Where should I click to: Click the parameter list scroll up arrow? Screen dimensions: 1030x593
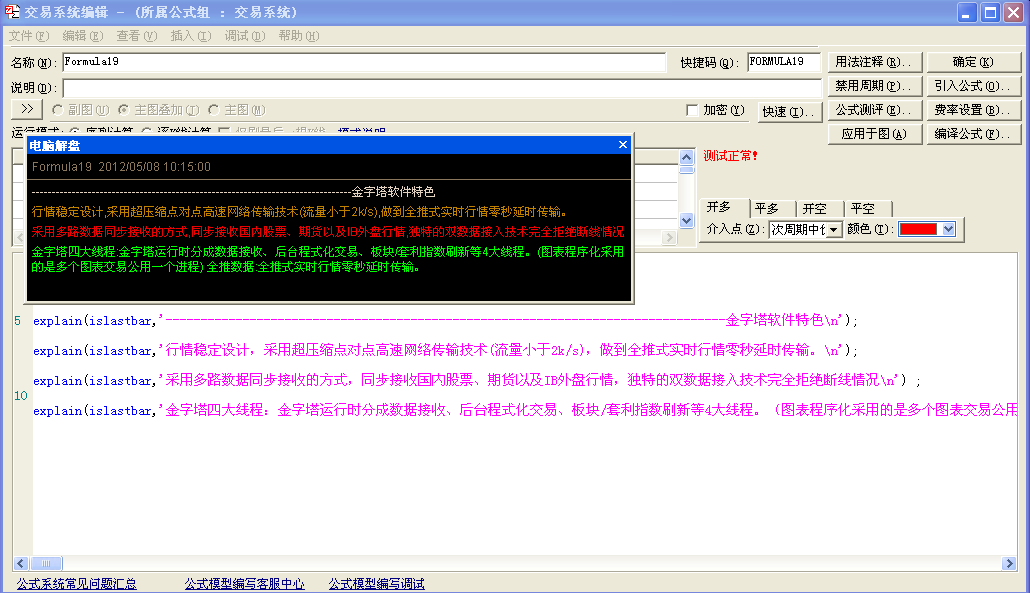tap(686, 157)
